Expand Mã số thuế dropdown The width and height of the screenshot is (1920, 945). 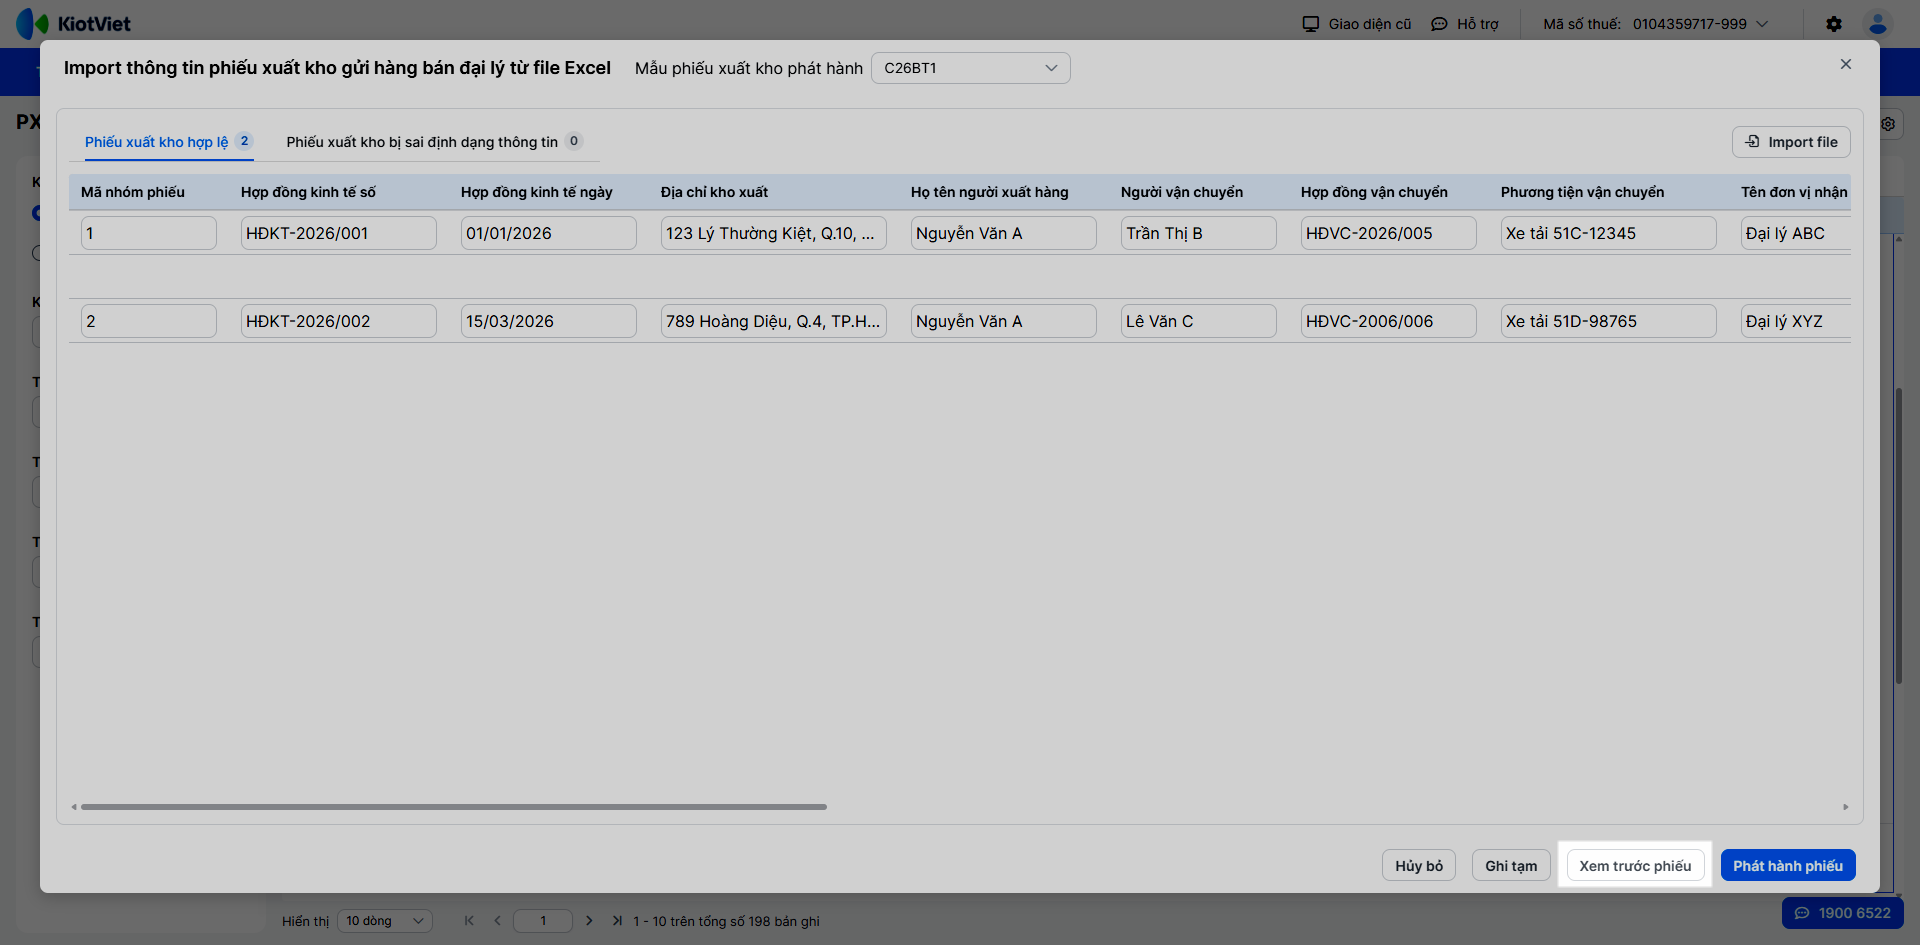(x=1656, y=24)
